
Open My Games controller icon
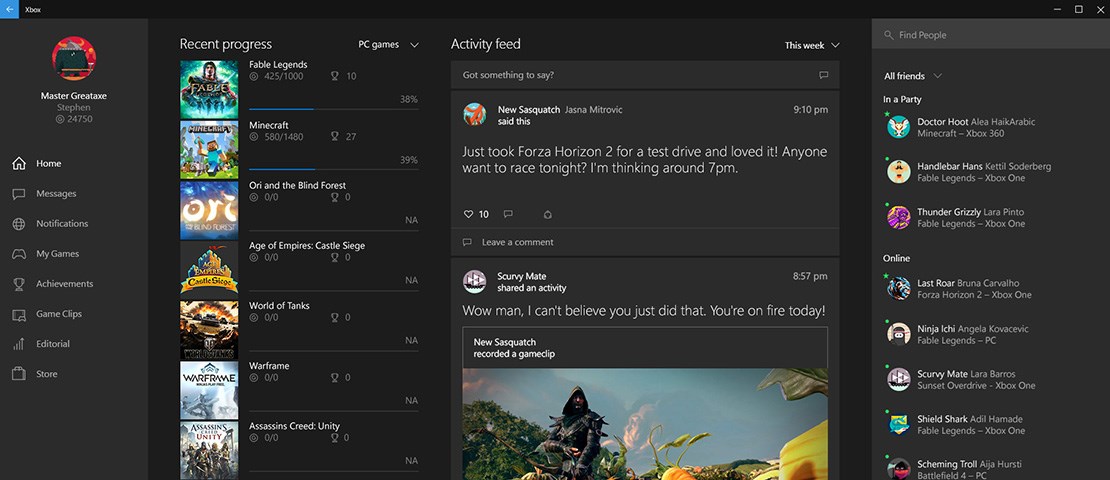tap(19, 253)
